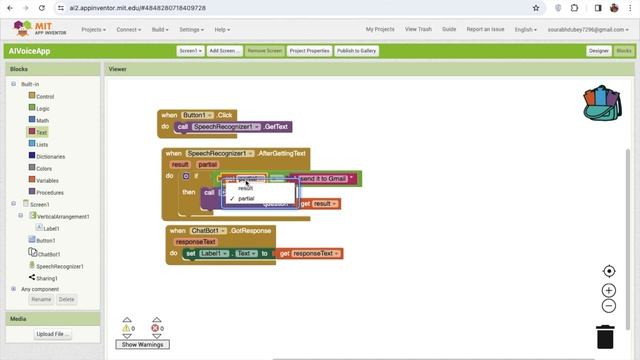Open the View Trash link
640x360 pixels.
(x=418, y=29)
